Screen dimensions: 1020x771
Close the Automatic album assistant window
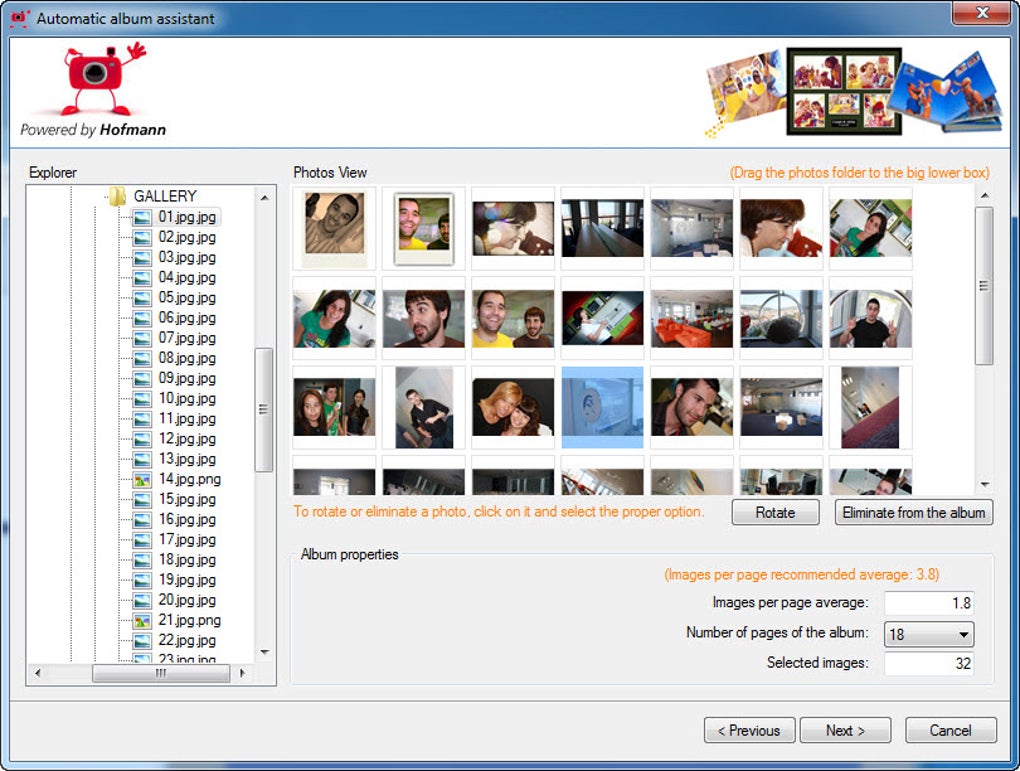(982, 13)
